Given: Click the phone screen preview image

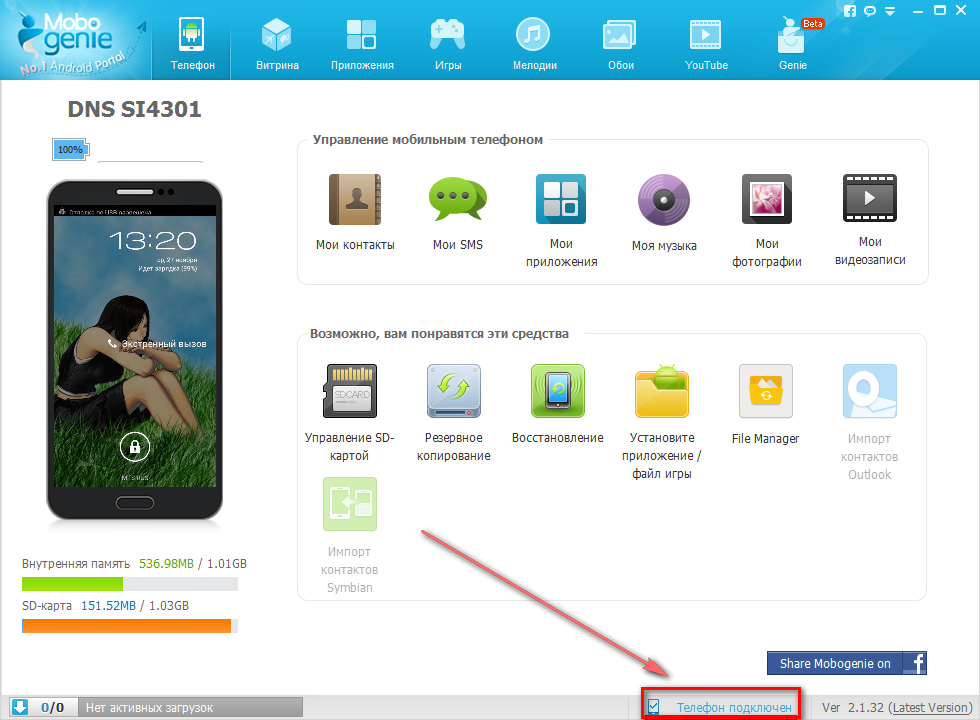Looking at the screenshot, I should [x=133, y=350].
